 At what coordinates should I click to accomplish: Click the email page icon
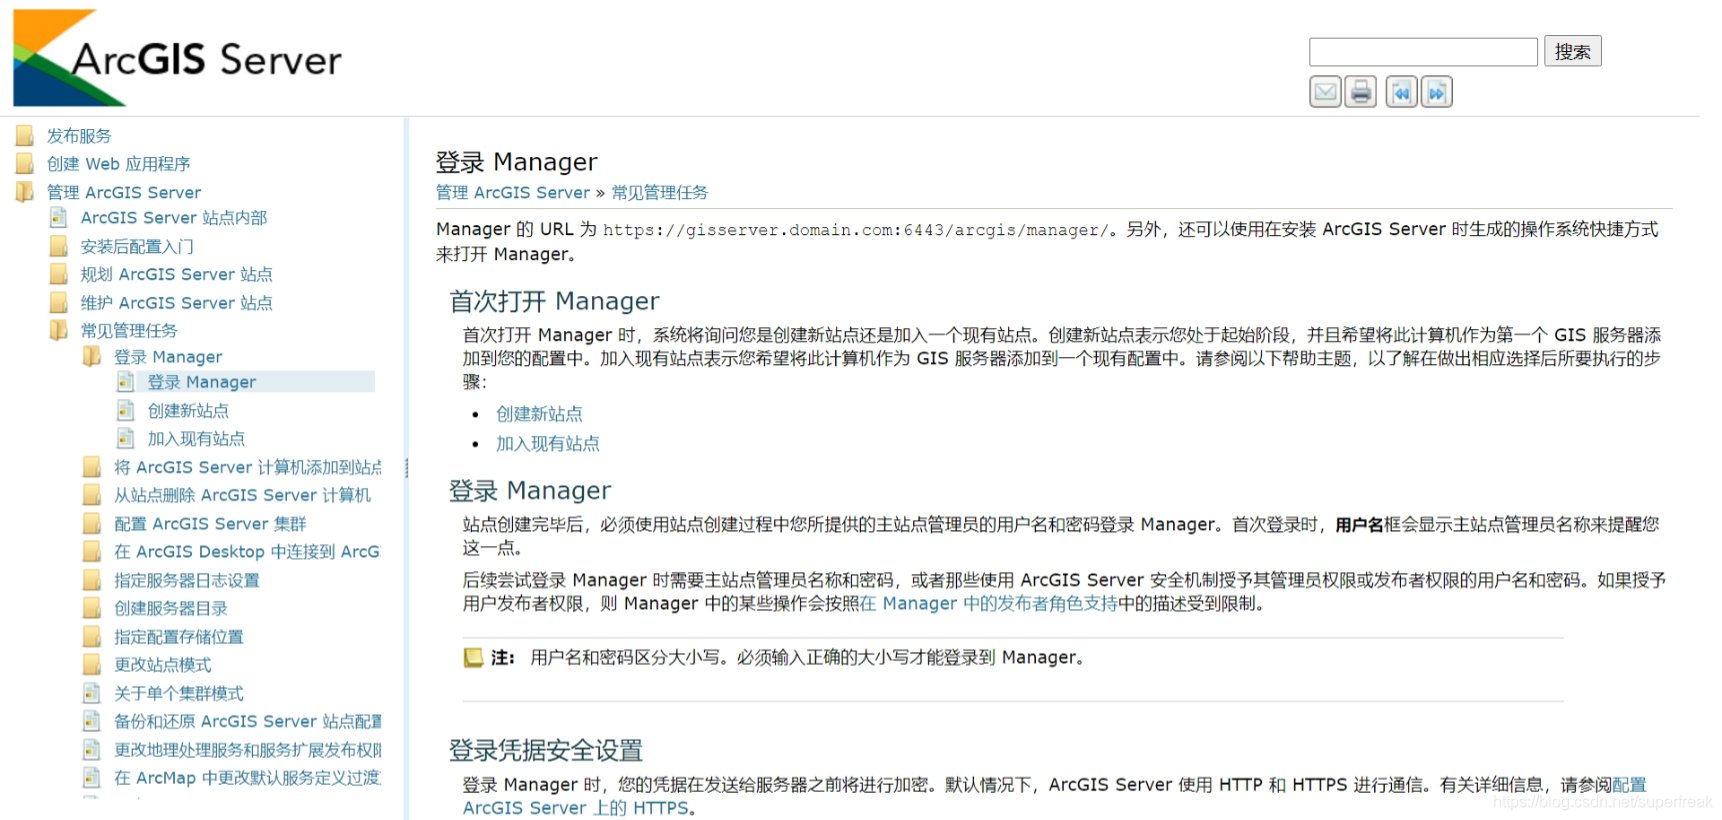[1325, 92]
